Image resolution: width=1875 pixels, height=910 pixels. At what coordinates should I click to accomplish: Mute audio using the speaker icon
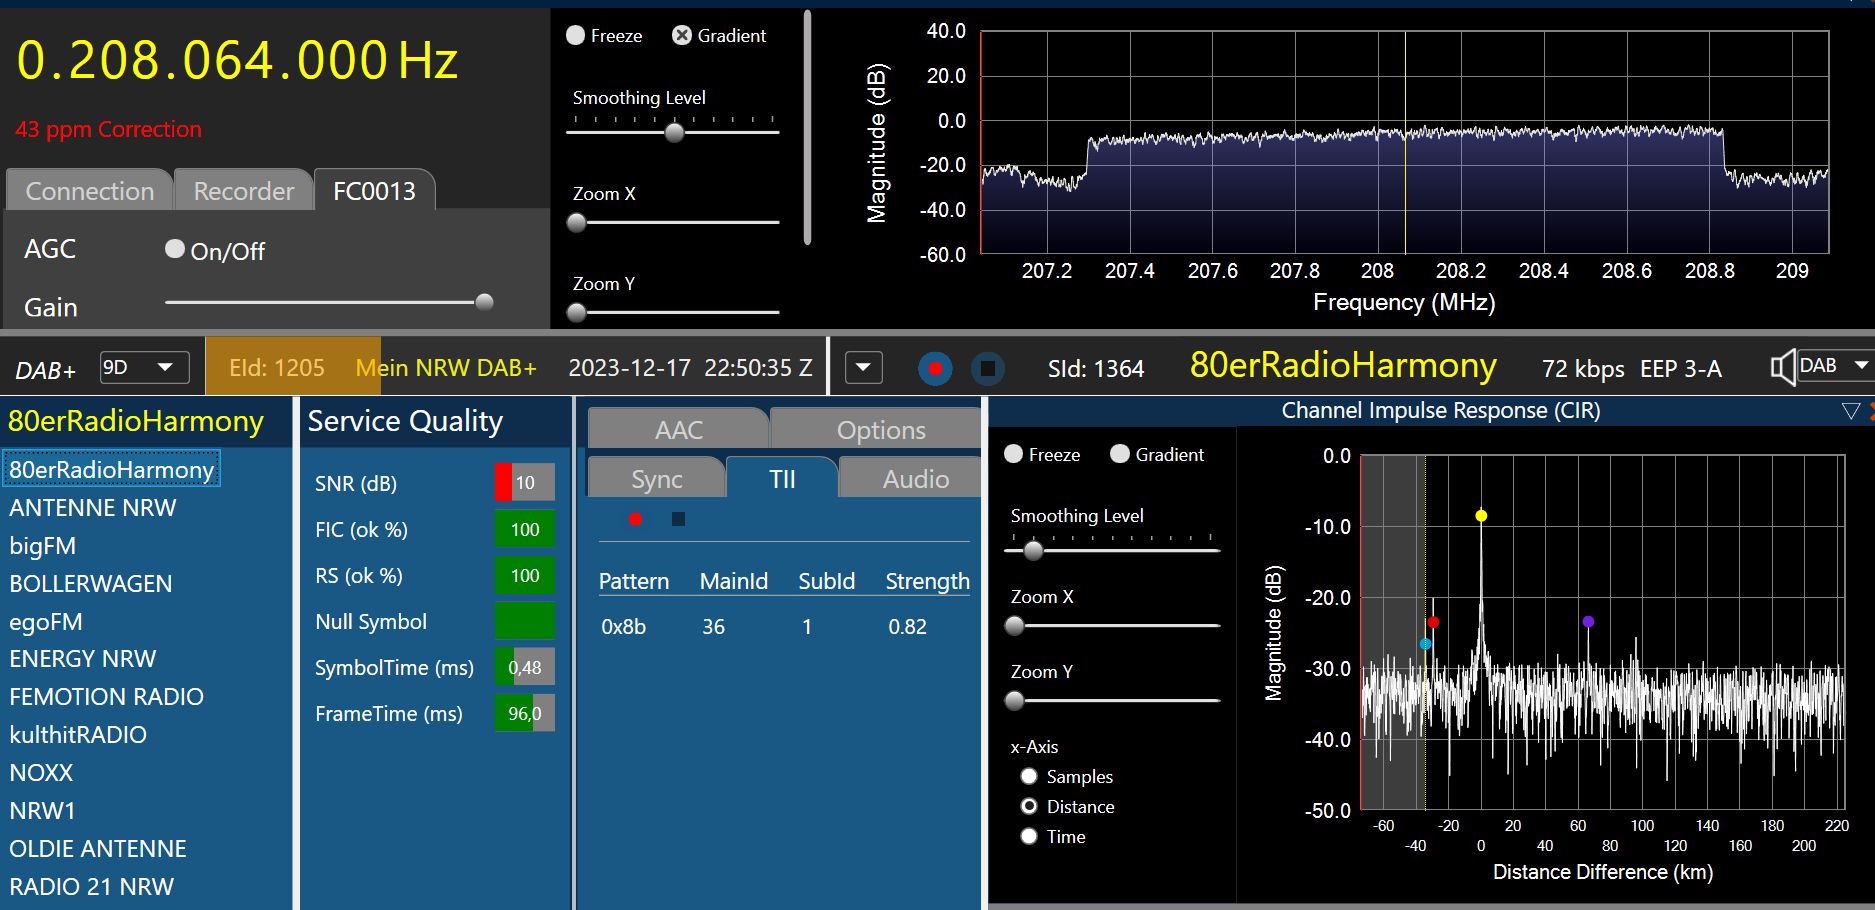point(1782,367)
